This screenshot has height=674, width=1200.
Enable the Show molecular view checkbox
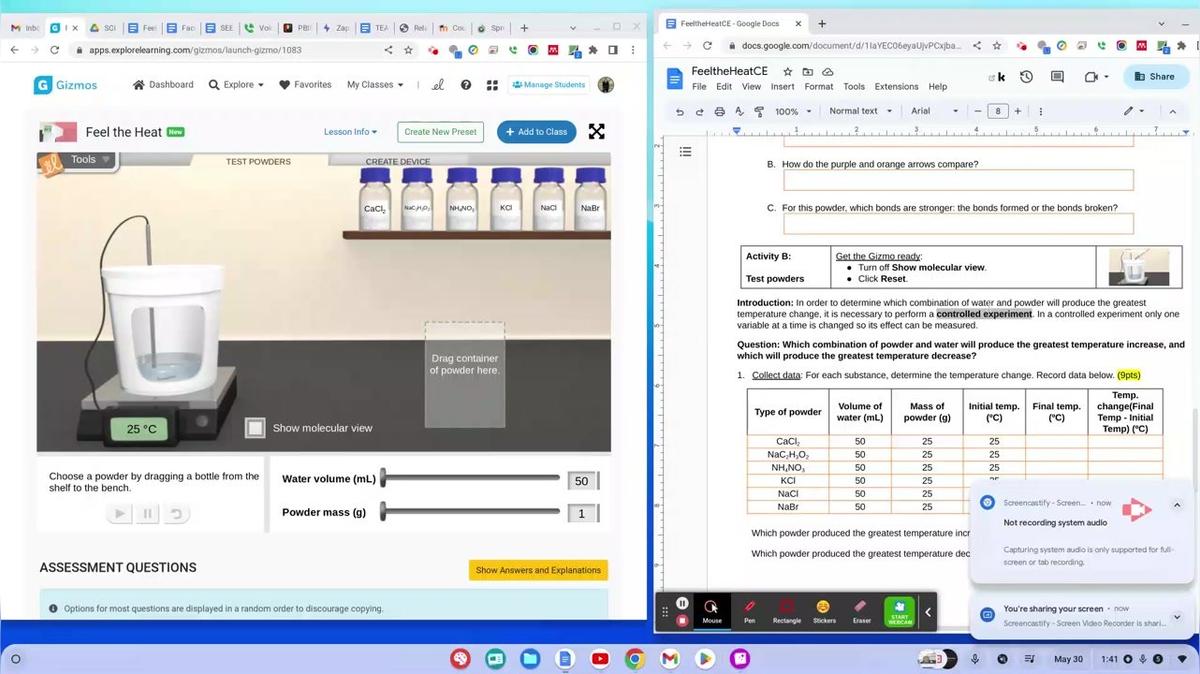(x=256, y=428)
